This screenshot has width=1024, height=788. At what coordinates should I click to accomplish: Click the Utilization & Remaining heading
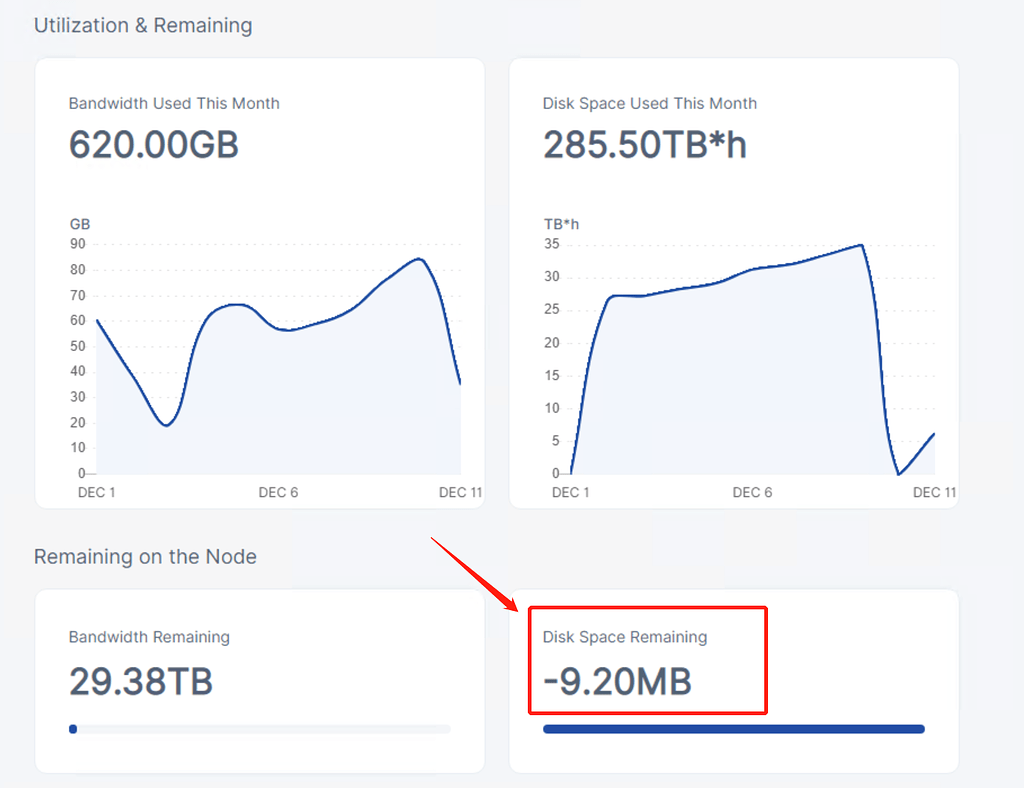coord(143,25)
